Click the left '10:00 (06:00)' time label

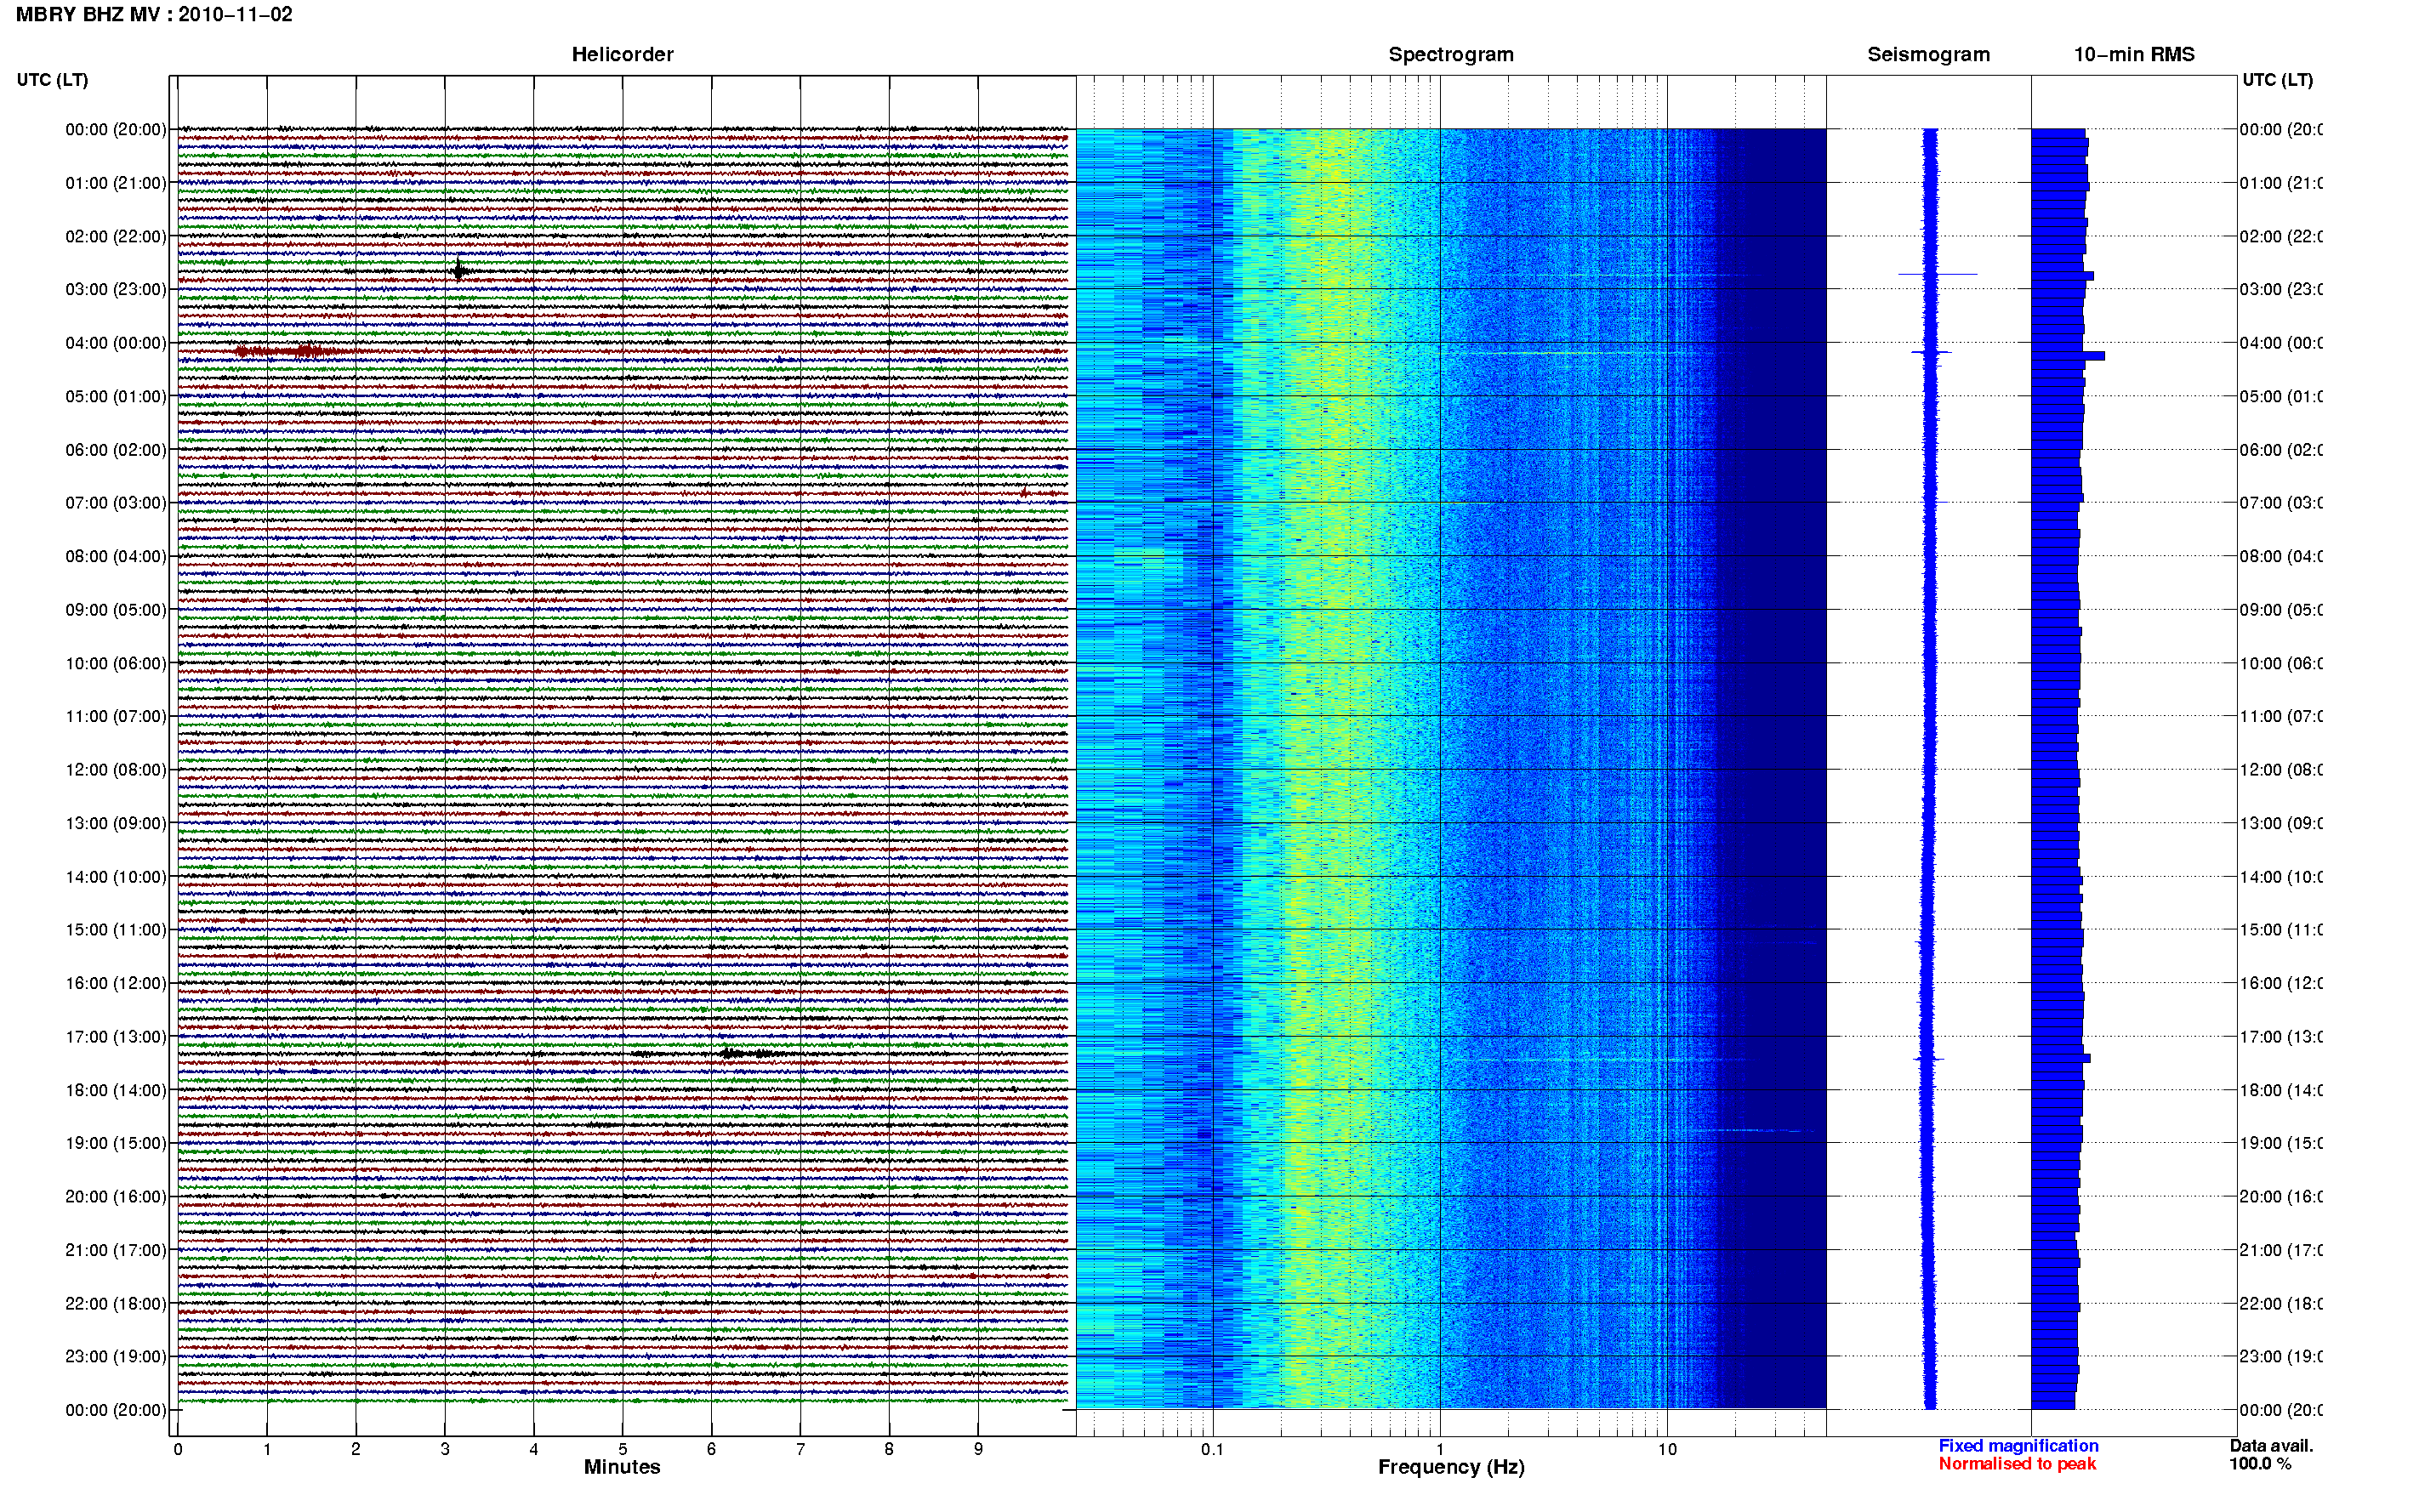(x=116, y=663)
